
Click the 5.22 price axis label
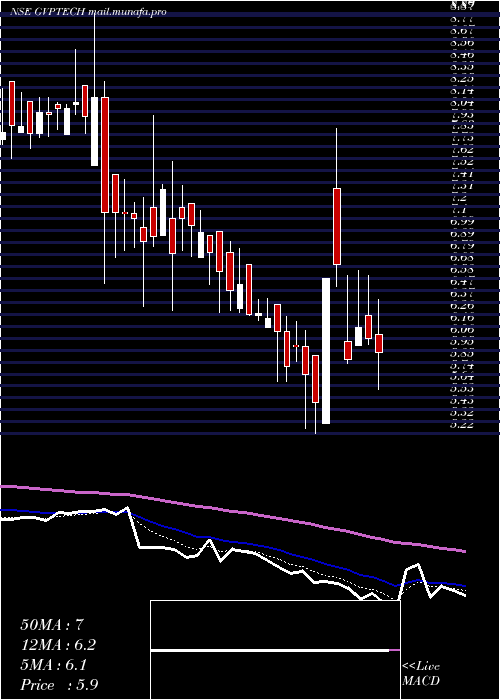(462, 425)
